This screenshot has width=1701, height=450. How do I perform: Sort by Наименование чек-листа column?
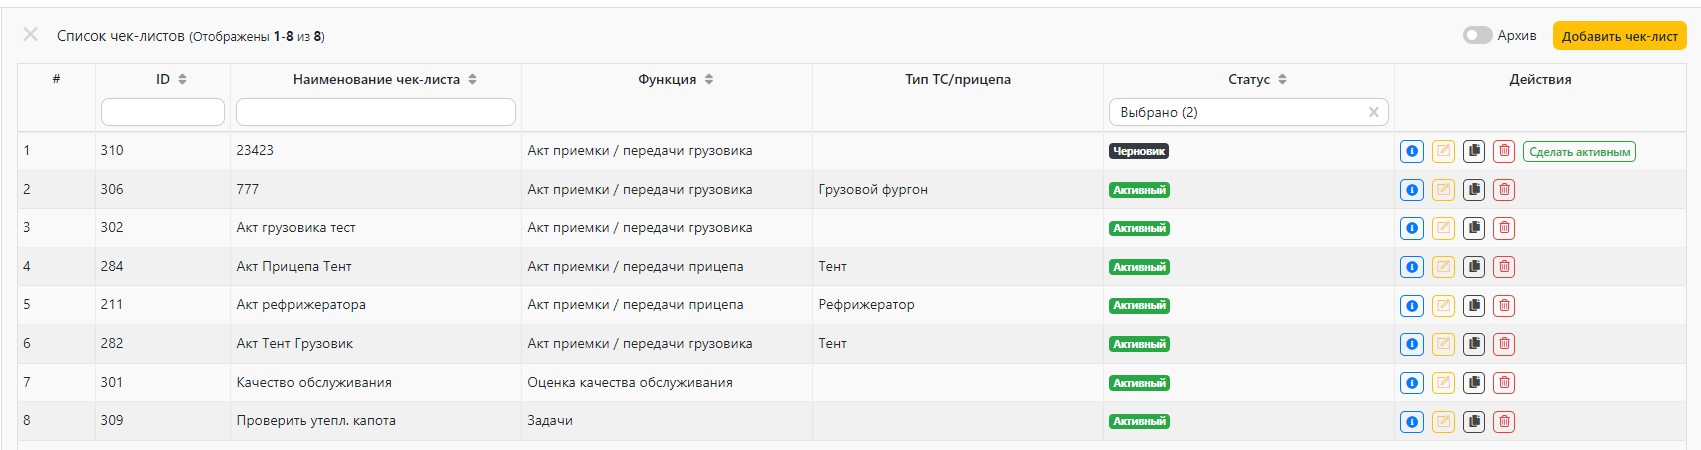(x=472, y=79)
